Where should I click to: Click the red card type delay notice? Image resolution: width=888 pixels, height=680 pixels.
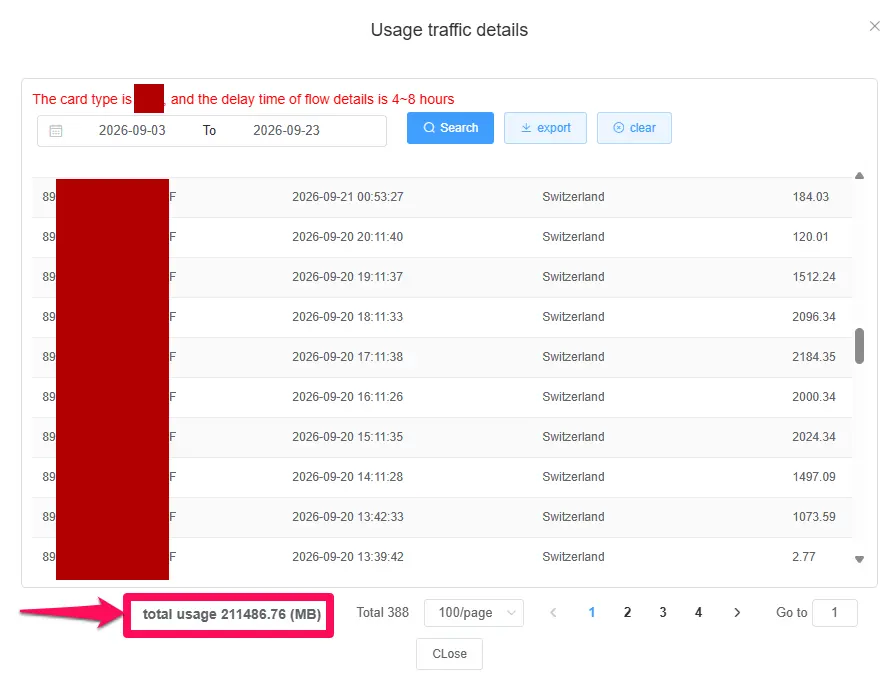[x=244, y=99]
